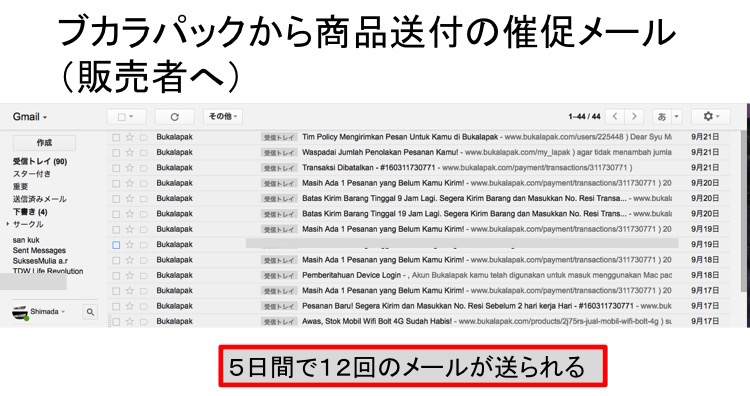Click the chat search magnifier icon
Screen dimensions: 750x396
[90, 312]
